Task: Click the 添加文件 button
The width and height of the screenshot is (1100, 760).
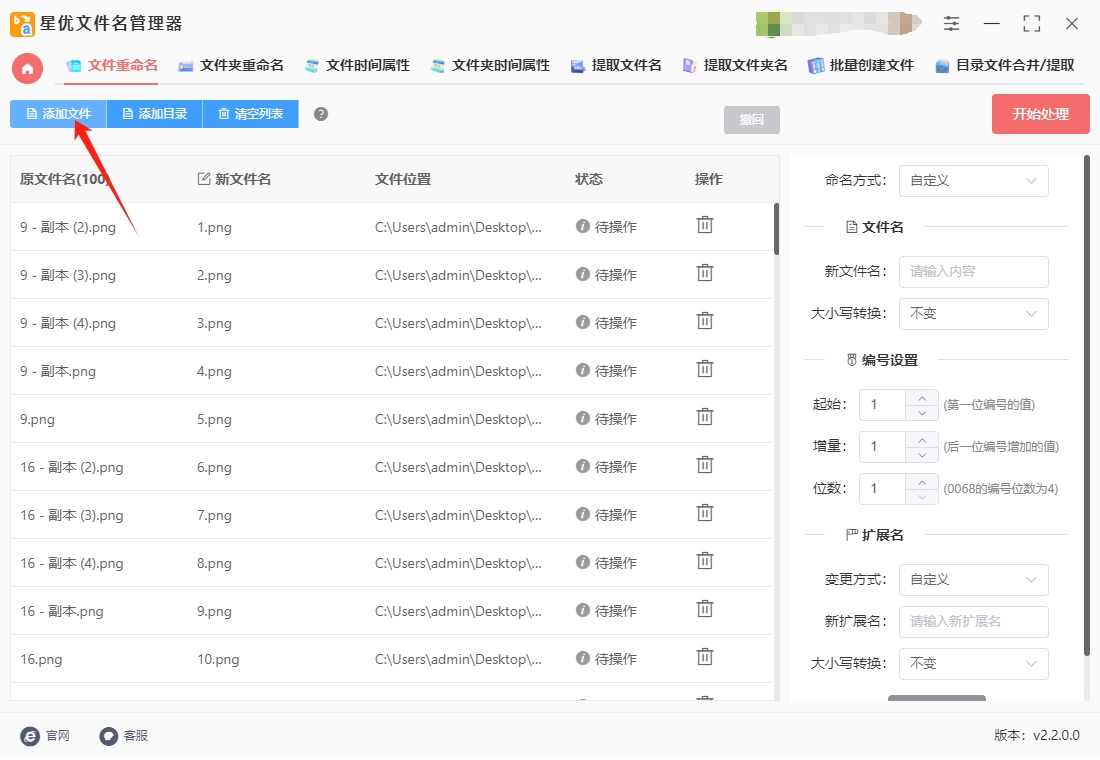Action: [x=58, y=114]
